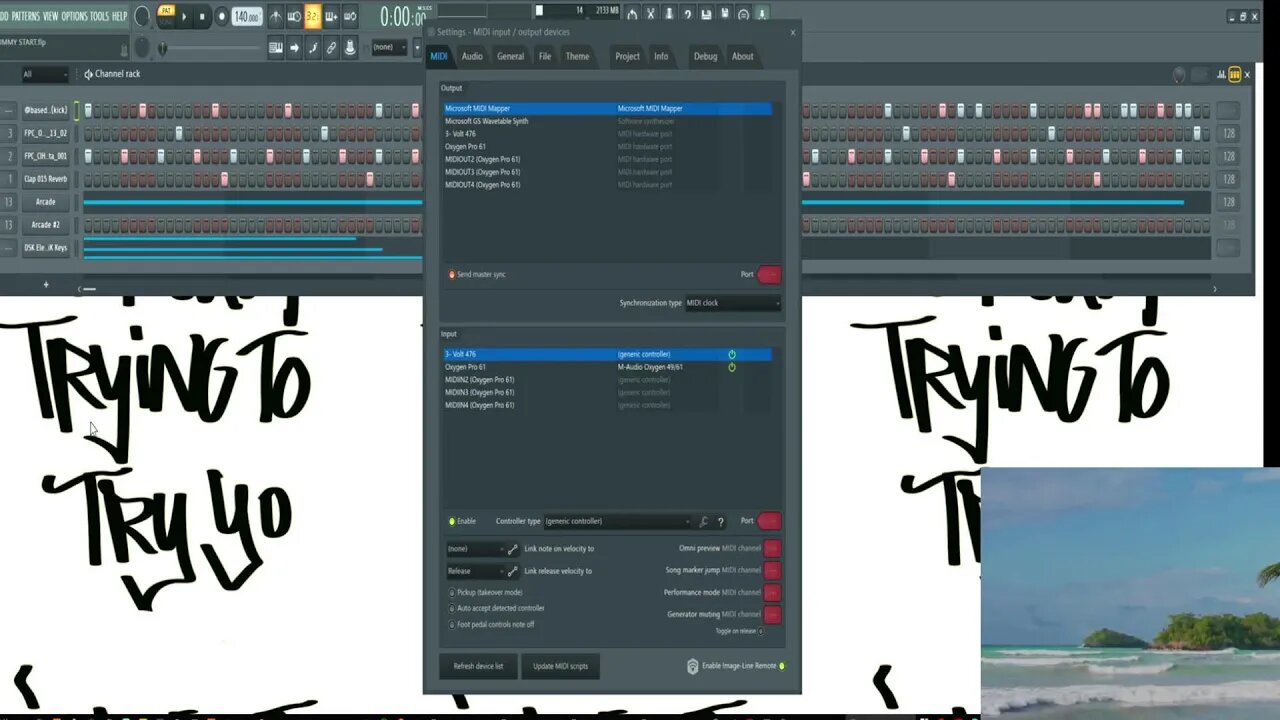Open the Theme settings tab
The width and height of the screenshot is (1280, 720).
point(577,56)
